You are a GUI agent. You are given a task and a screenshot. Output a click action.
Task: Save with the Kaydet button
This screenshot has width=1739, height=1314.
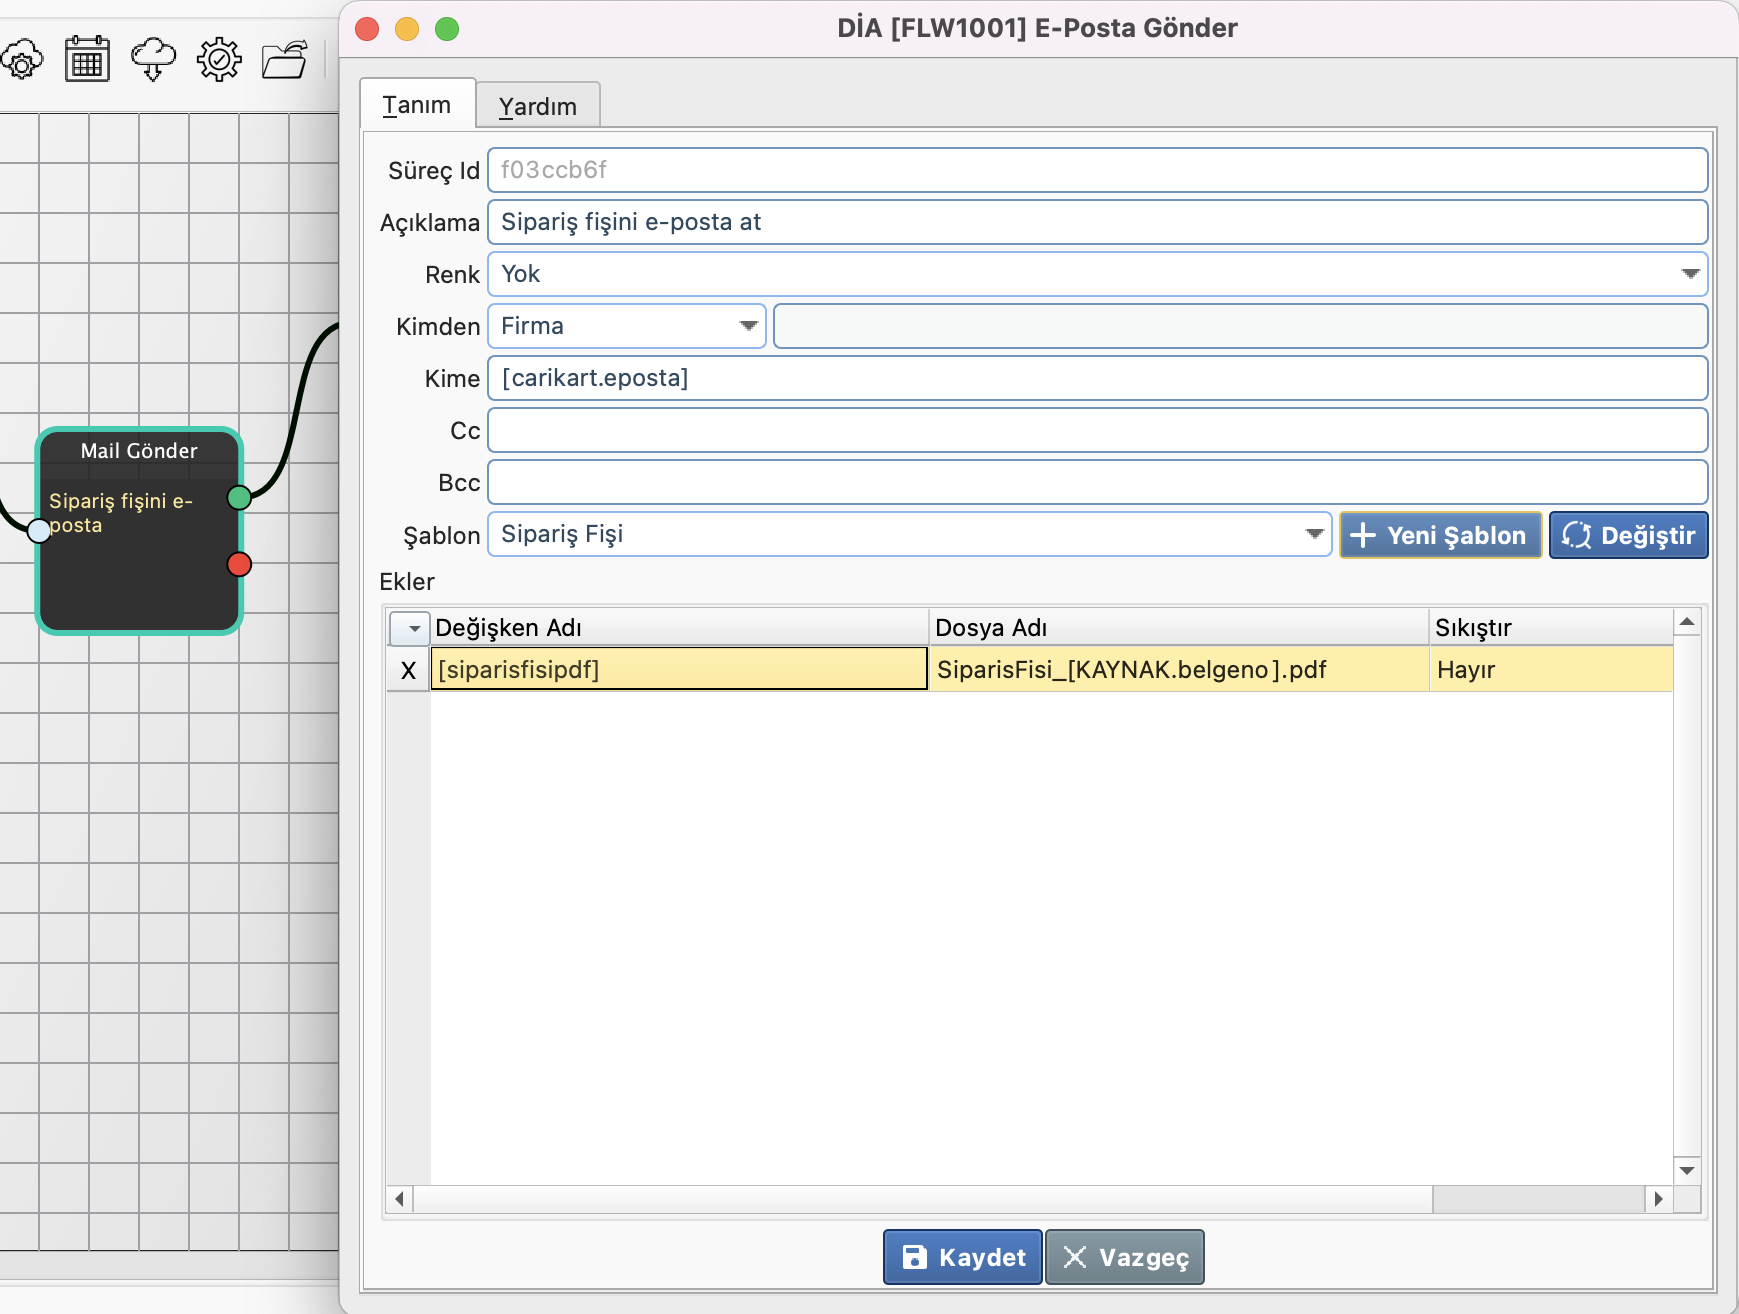click(962, 1257)
